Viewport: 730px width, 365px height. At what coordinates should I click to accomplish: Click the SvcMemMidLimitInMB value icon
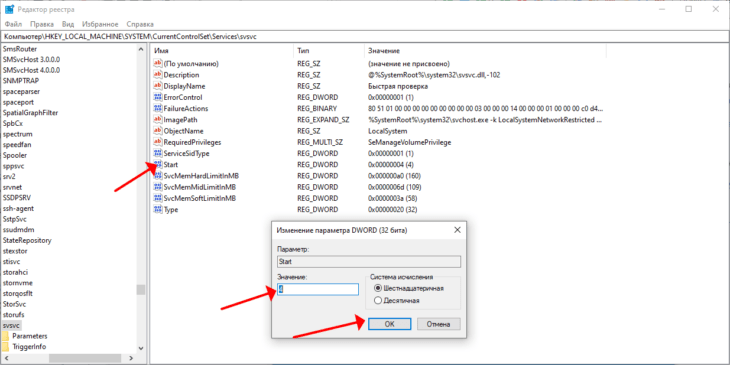[x=157, y=187]
